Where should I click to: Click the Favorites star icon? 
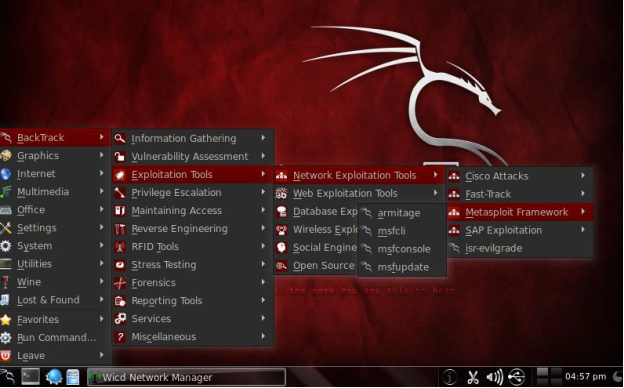(6, 320)
